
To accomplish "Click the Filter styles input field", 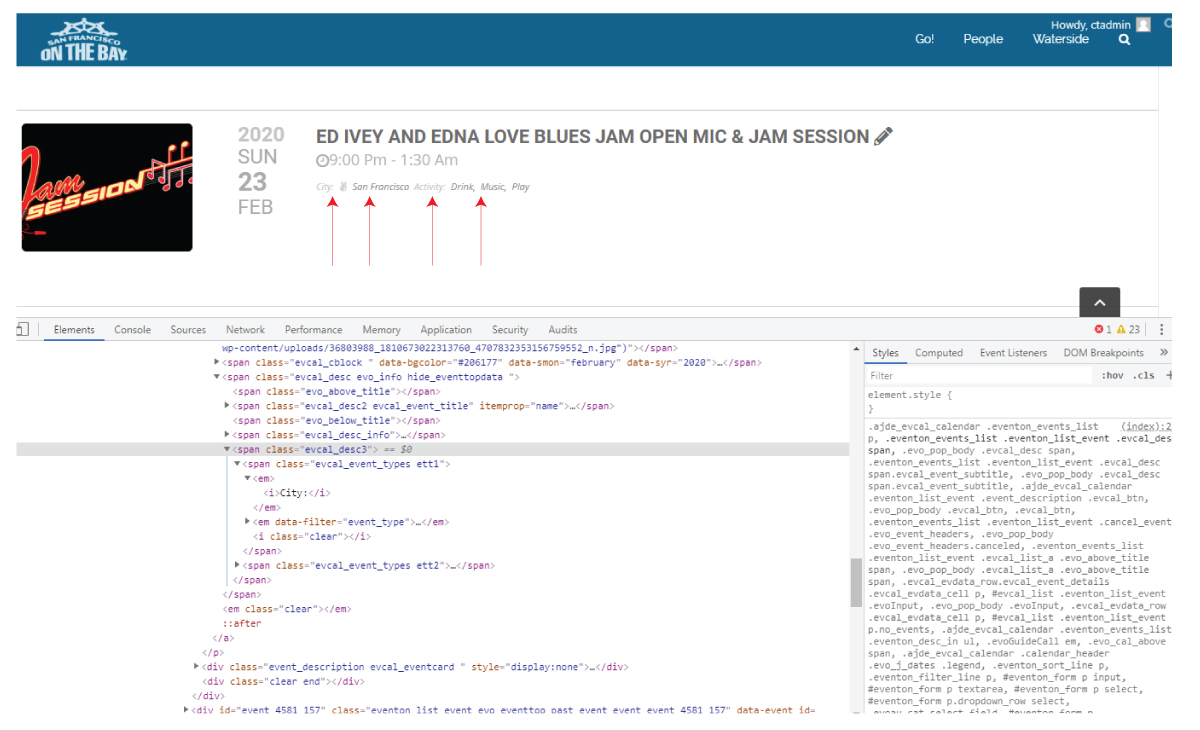I will (x=980, y=376).
